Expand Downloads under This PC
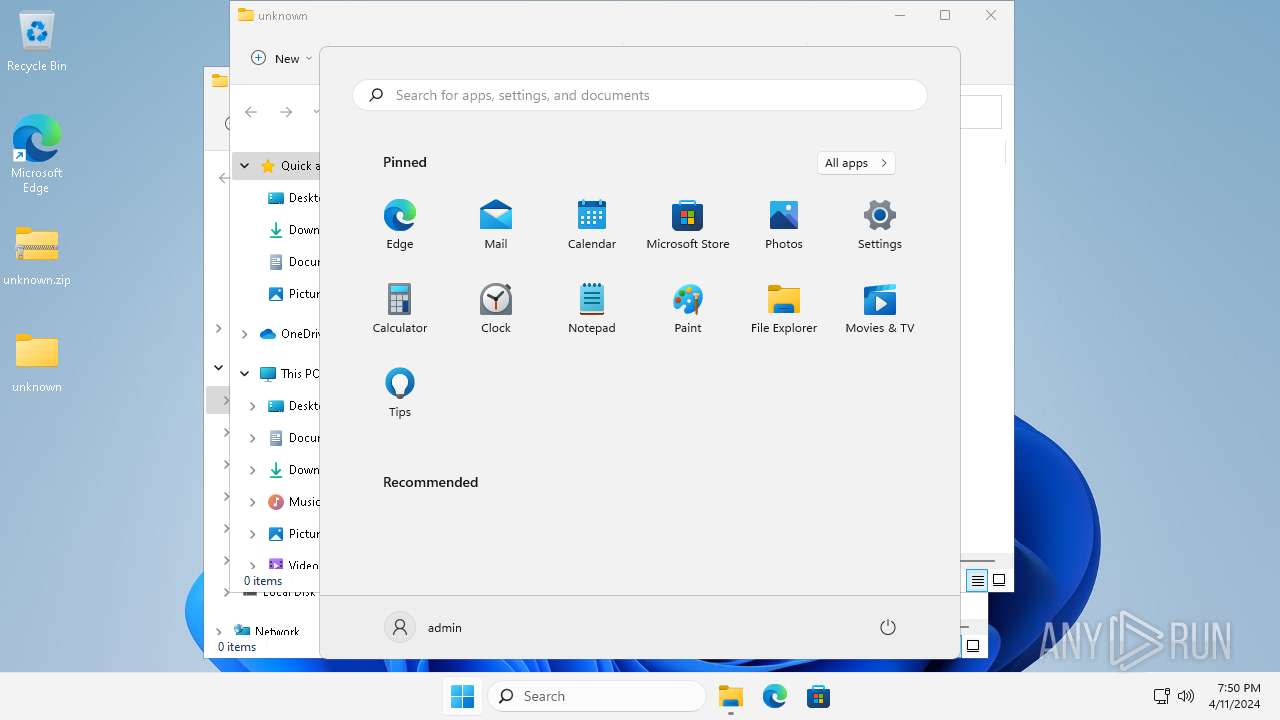 tap(252, 470)
